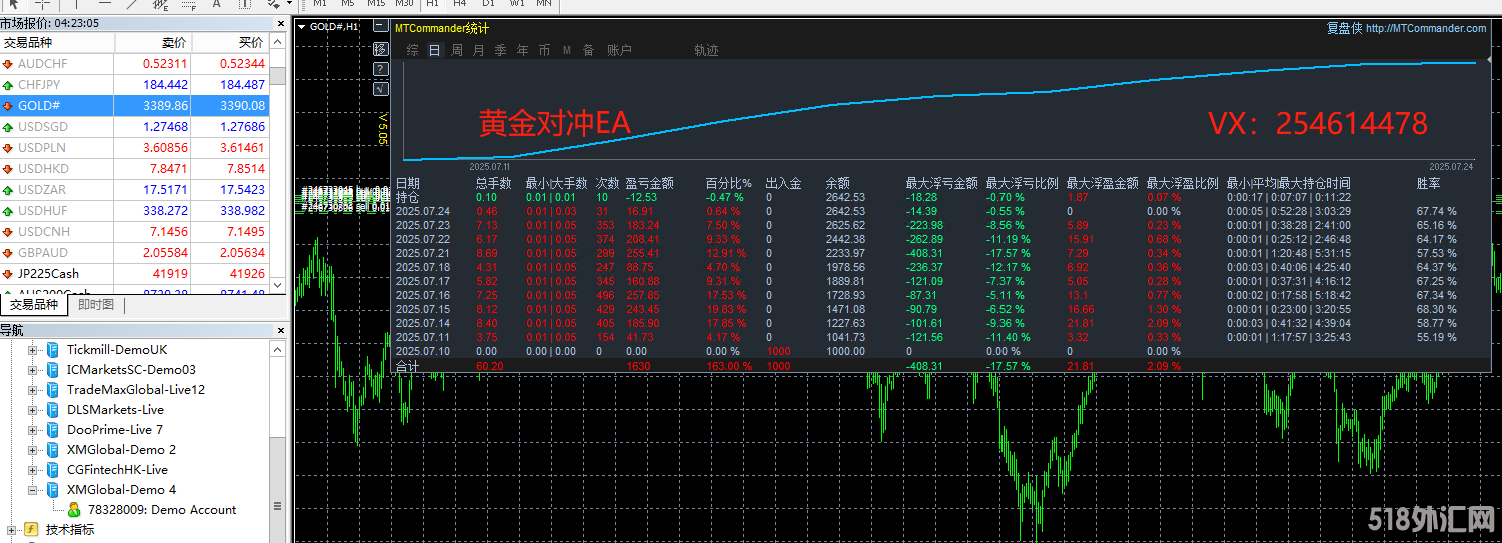The image size is (1502, 543).
Task: Click the DooPrime-Live 7 server icon
Action: (x=53, y=430)
